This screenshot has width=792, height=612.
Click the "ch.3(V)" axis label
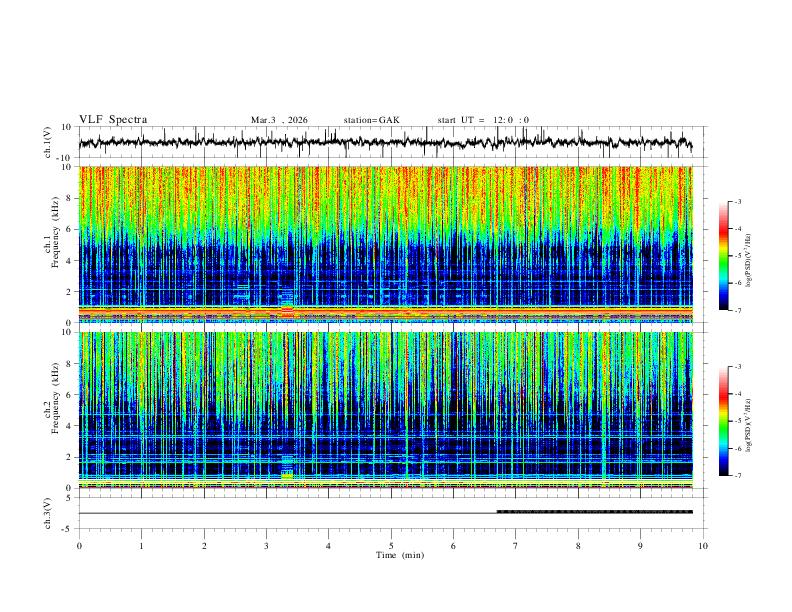[48, 513]
